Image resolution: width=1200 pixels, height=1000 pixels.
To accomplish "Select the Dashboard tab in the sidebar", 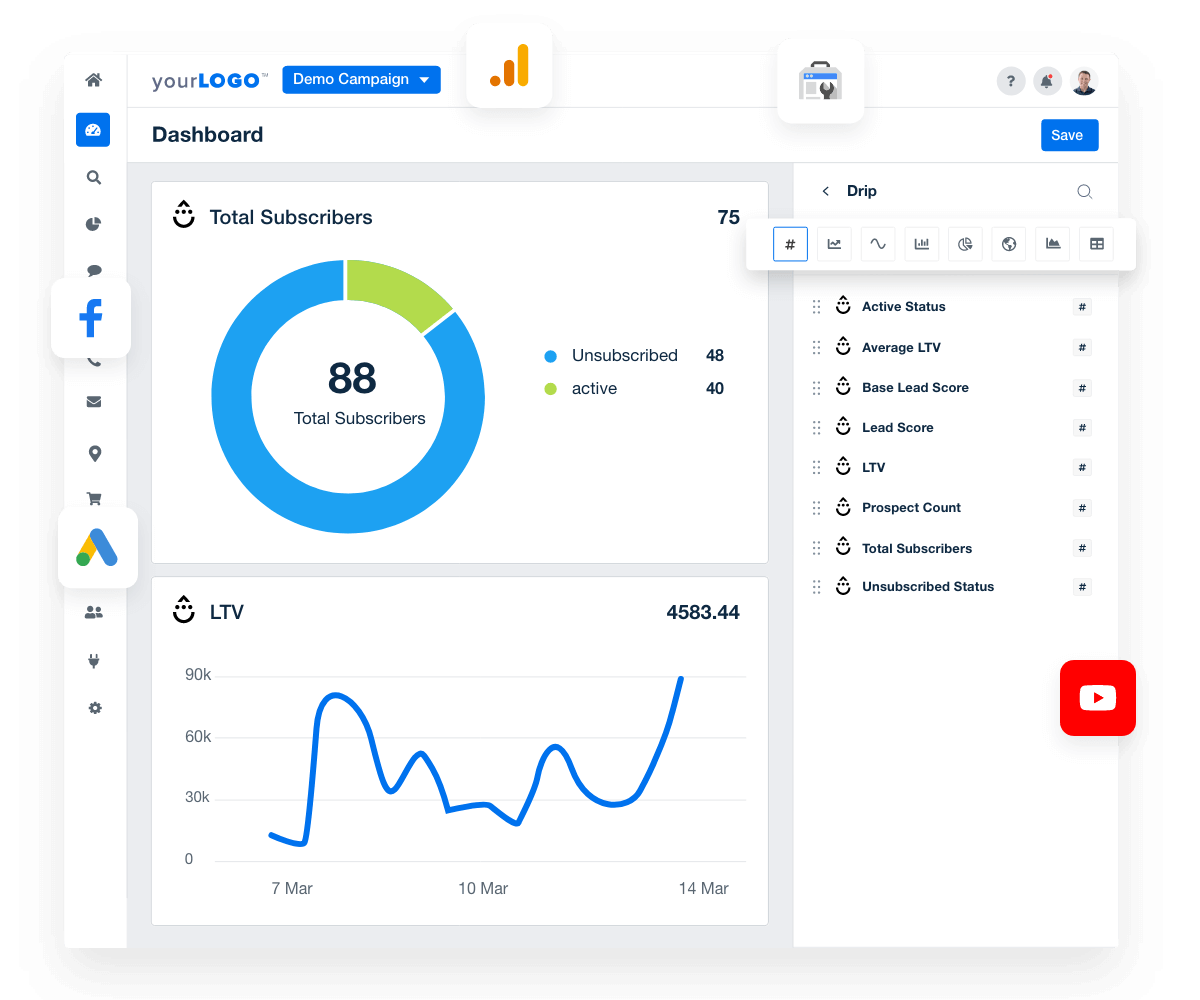I will (x=93, y=129).
